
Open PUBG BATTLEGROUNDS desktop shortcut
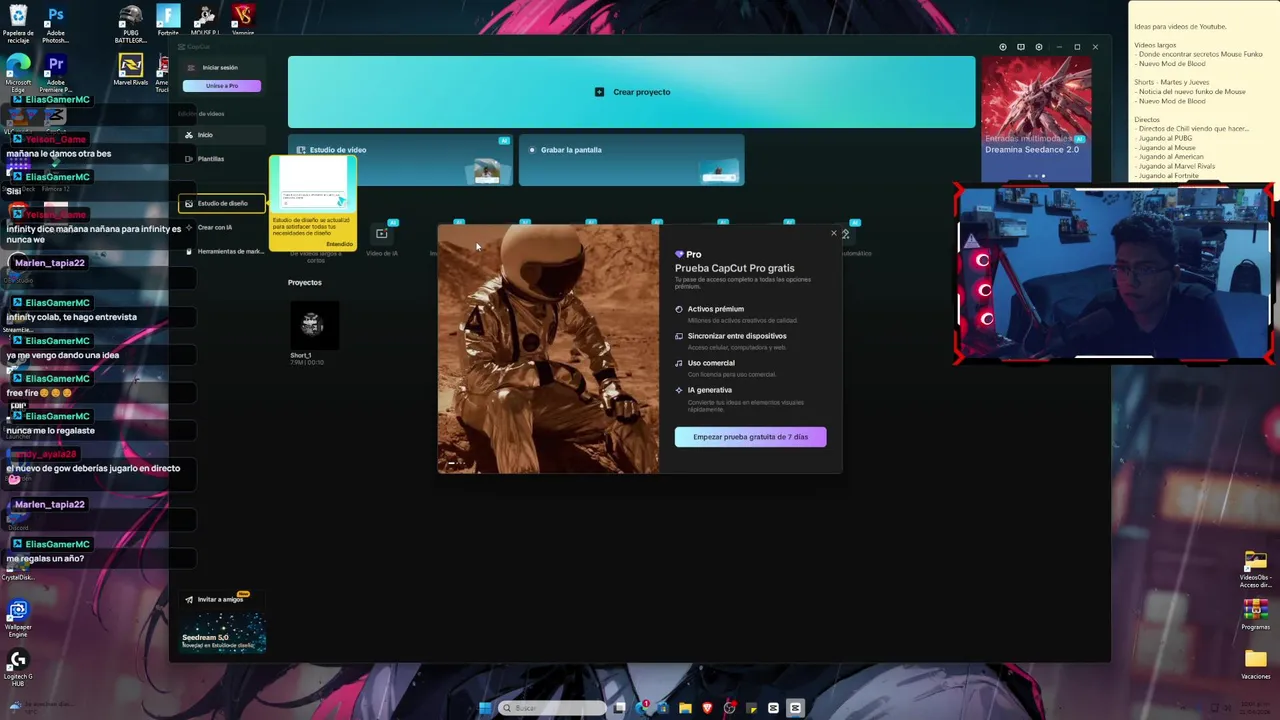(130, 24)
